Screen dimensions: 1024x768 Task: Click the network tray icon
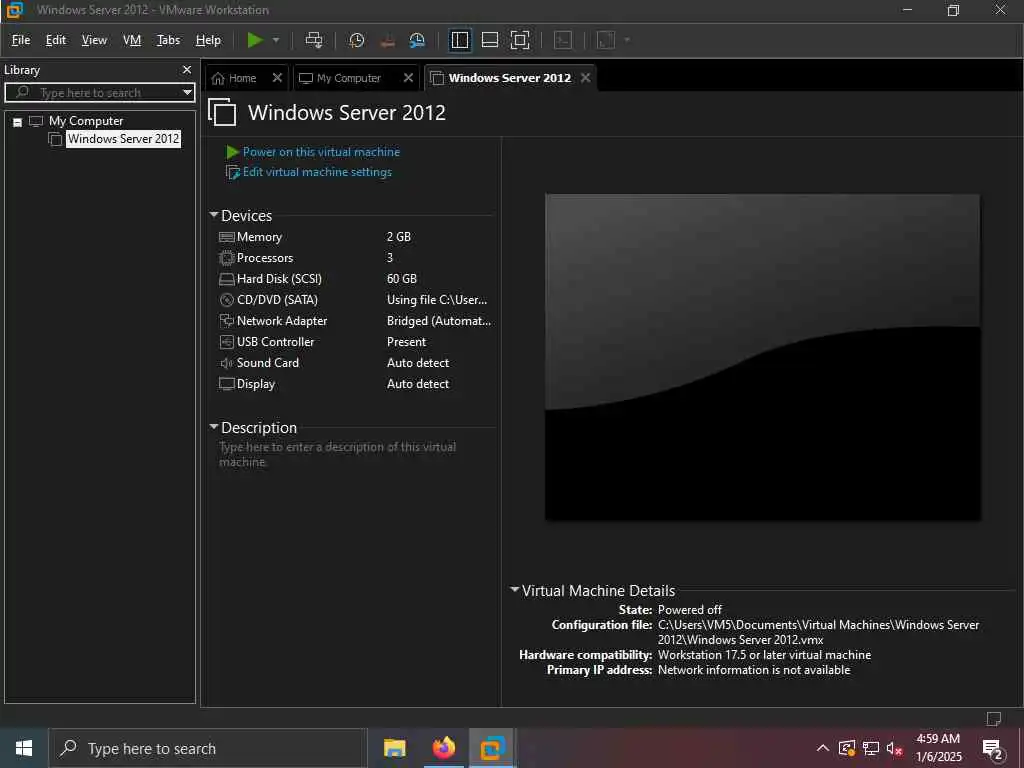pyautogui.click(x=871, y=748)
